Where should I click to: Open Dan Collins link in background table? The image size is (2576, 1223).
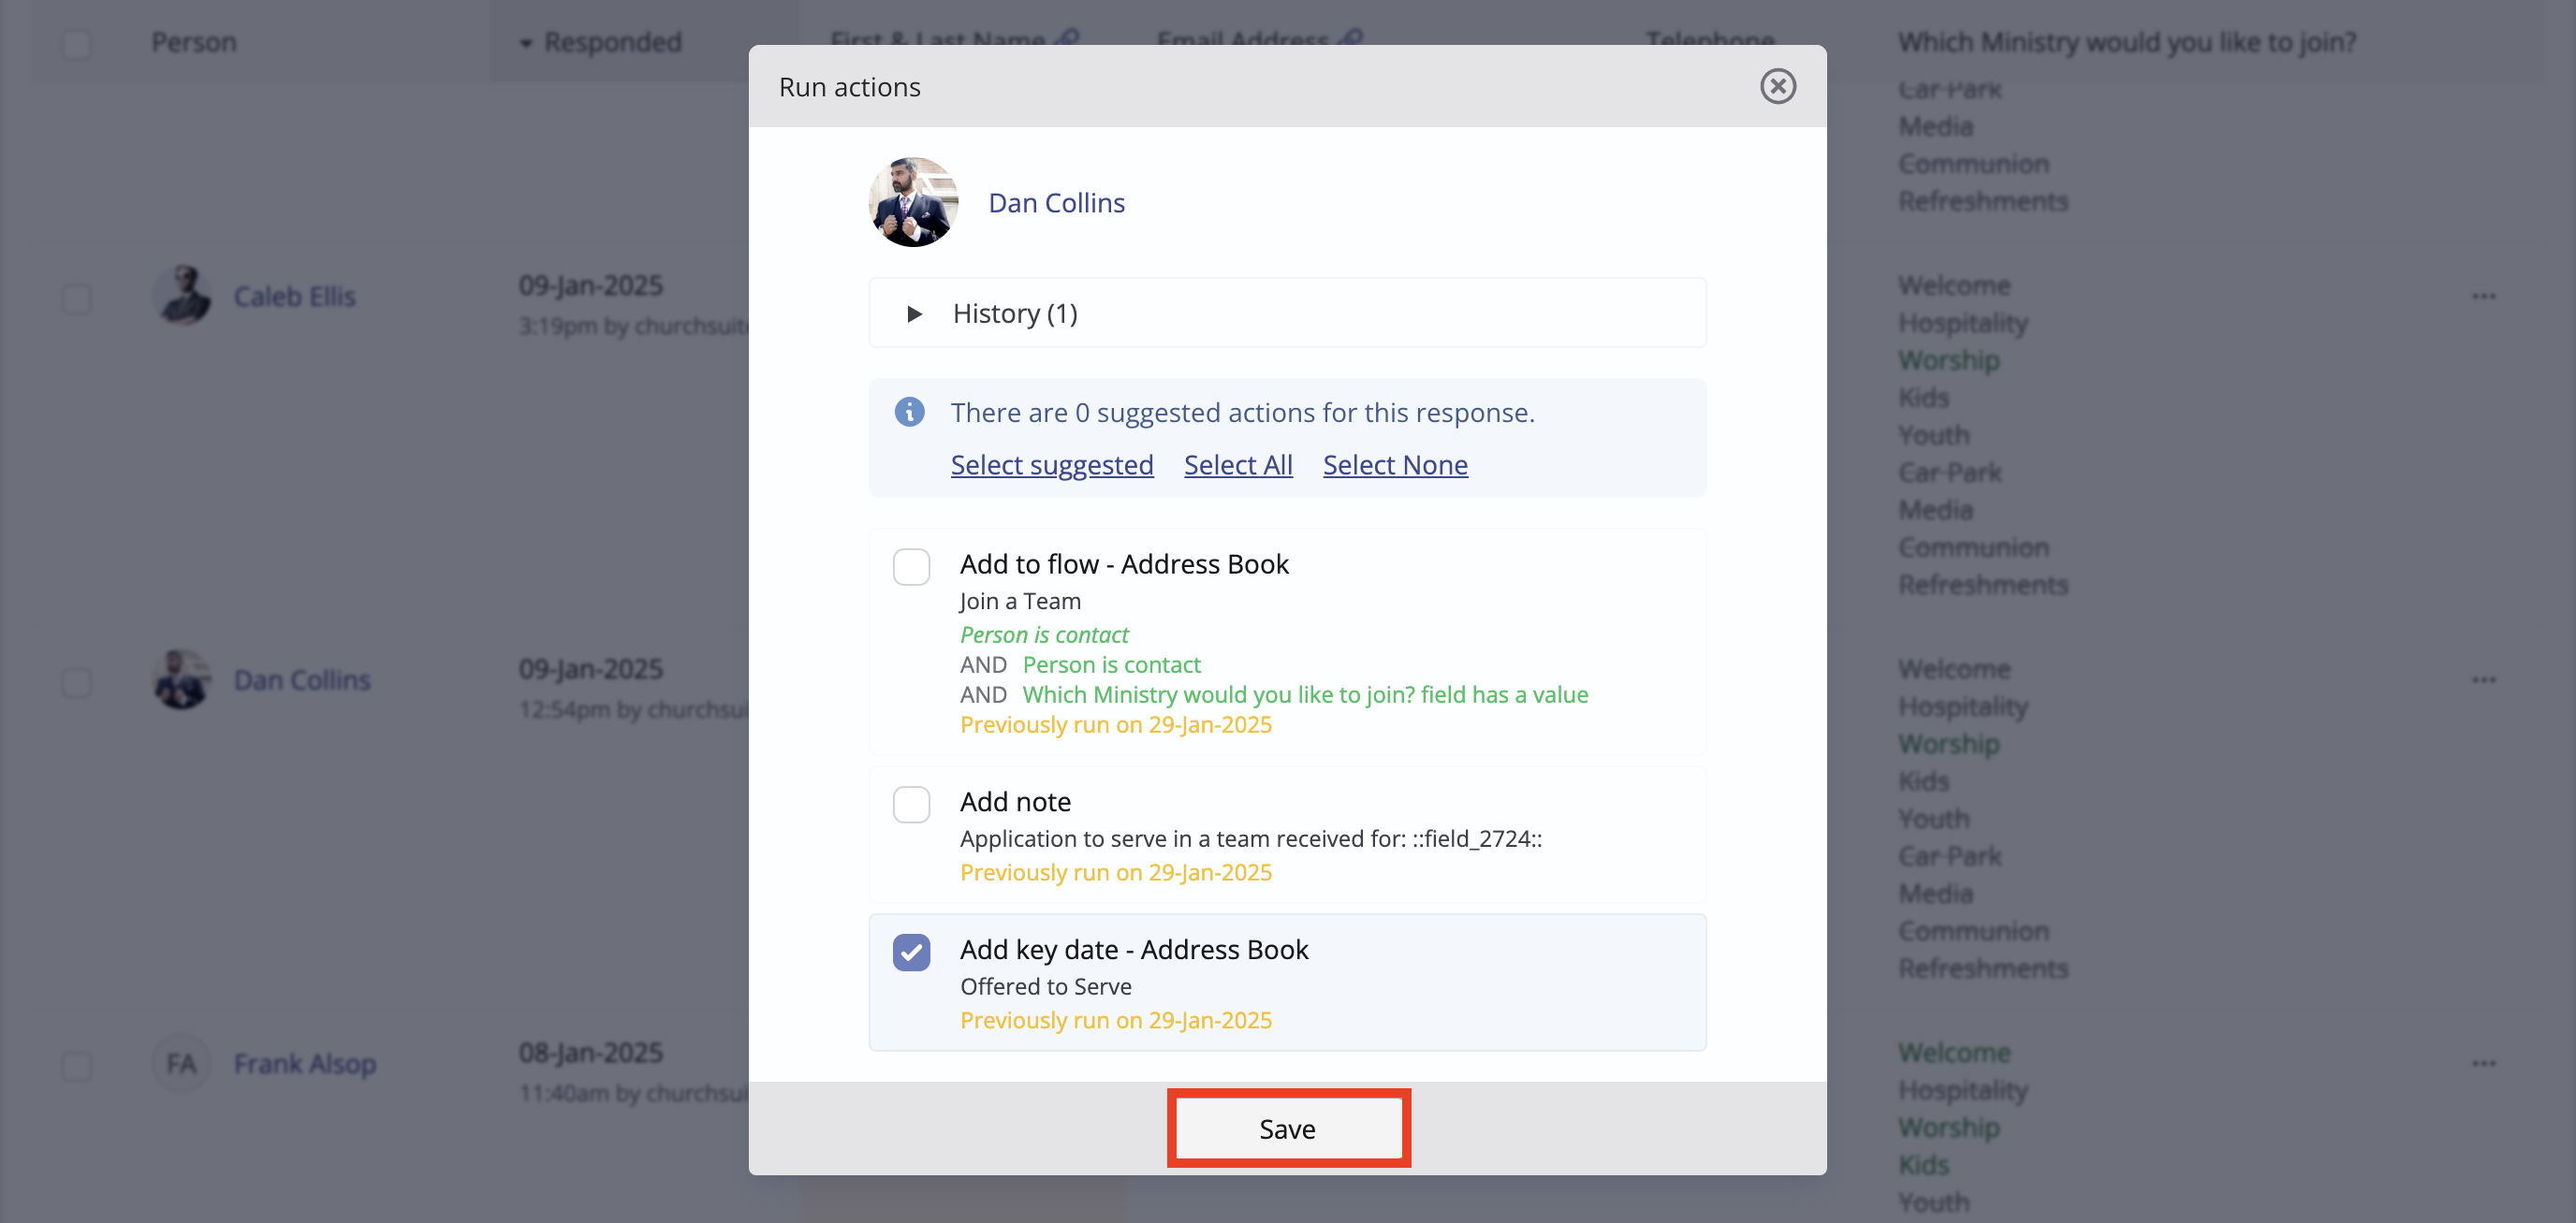[302, 680]
